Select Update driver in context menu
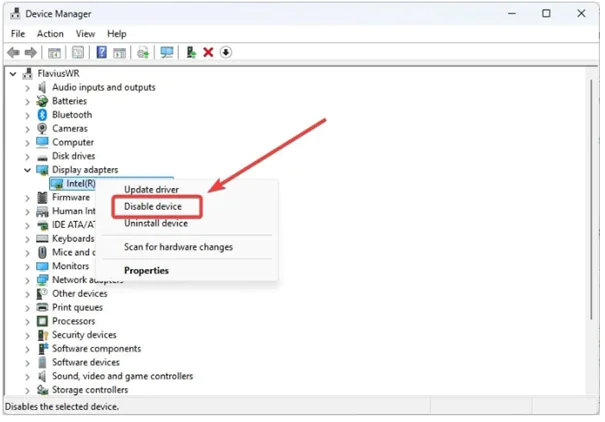This screenshot has width=605, height=422. 151,190
